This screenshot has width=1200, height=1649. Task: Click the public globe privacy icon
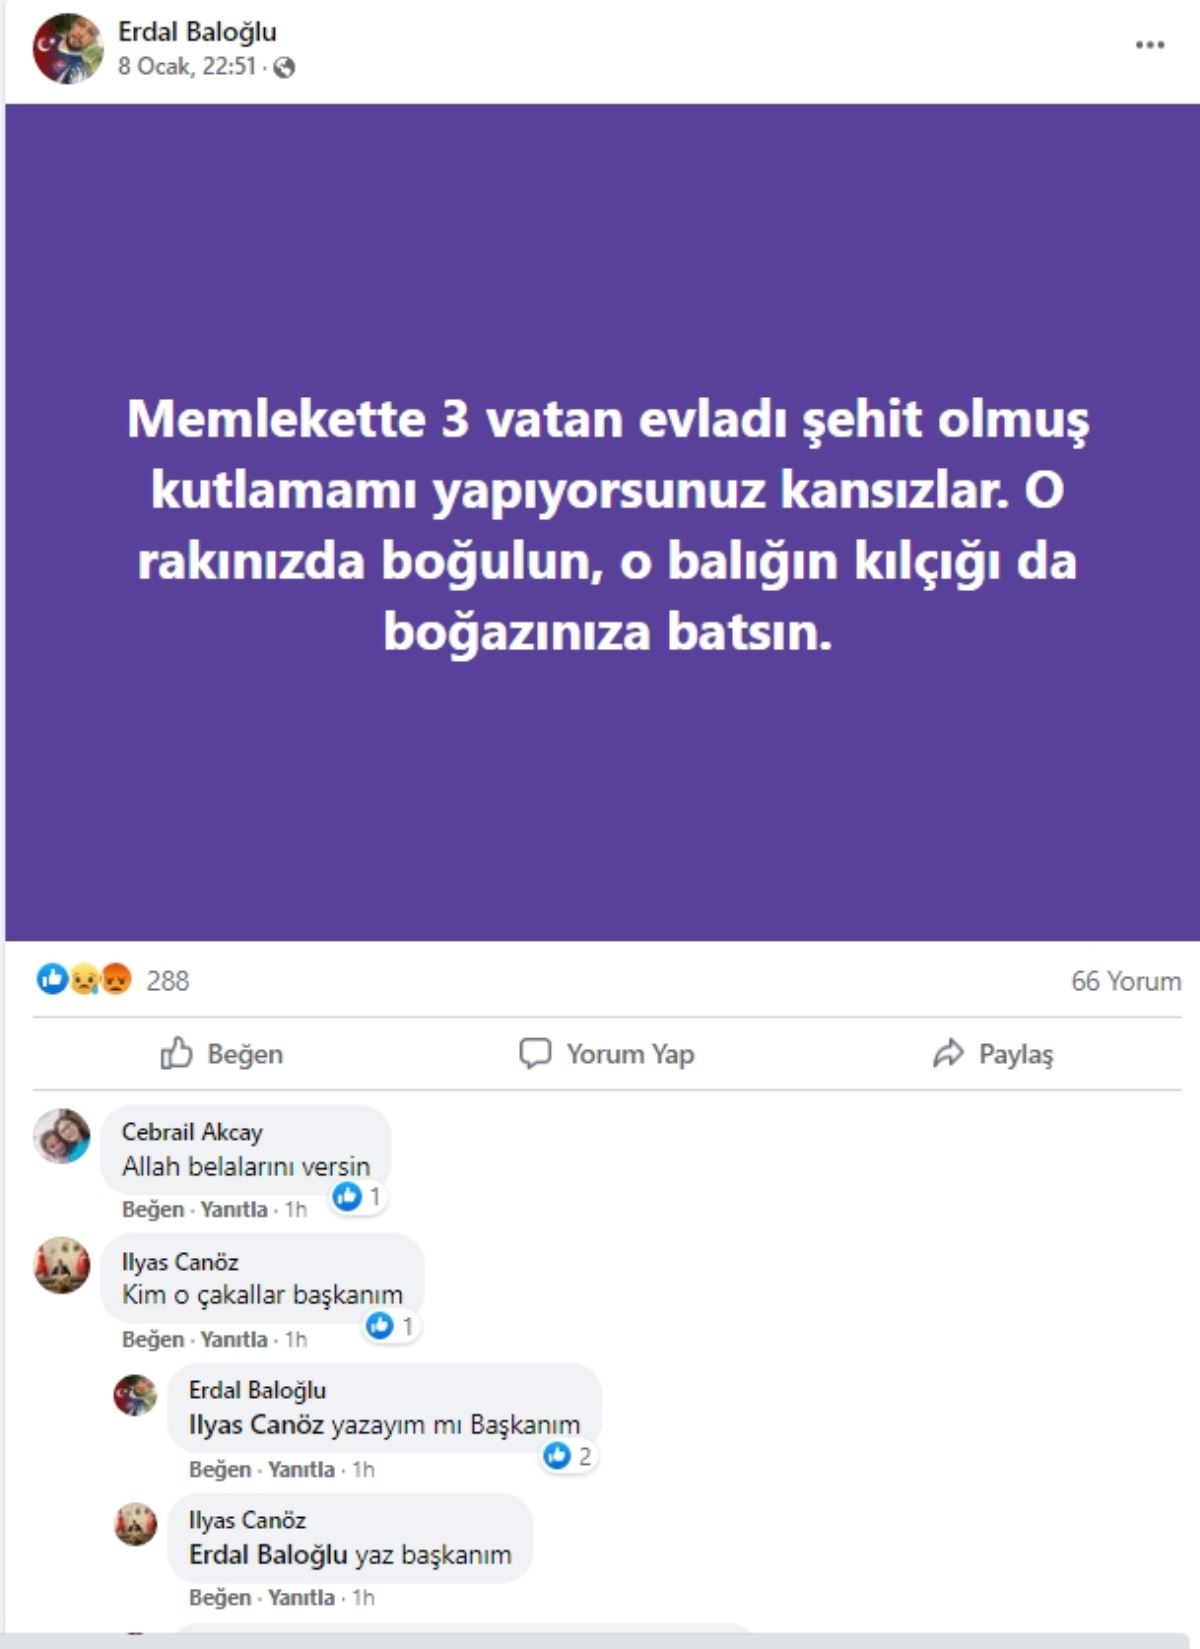click(285, 67)
